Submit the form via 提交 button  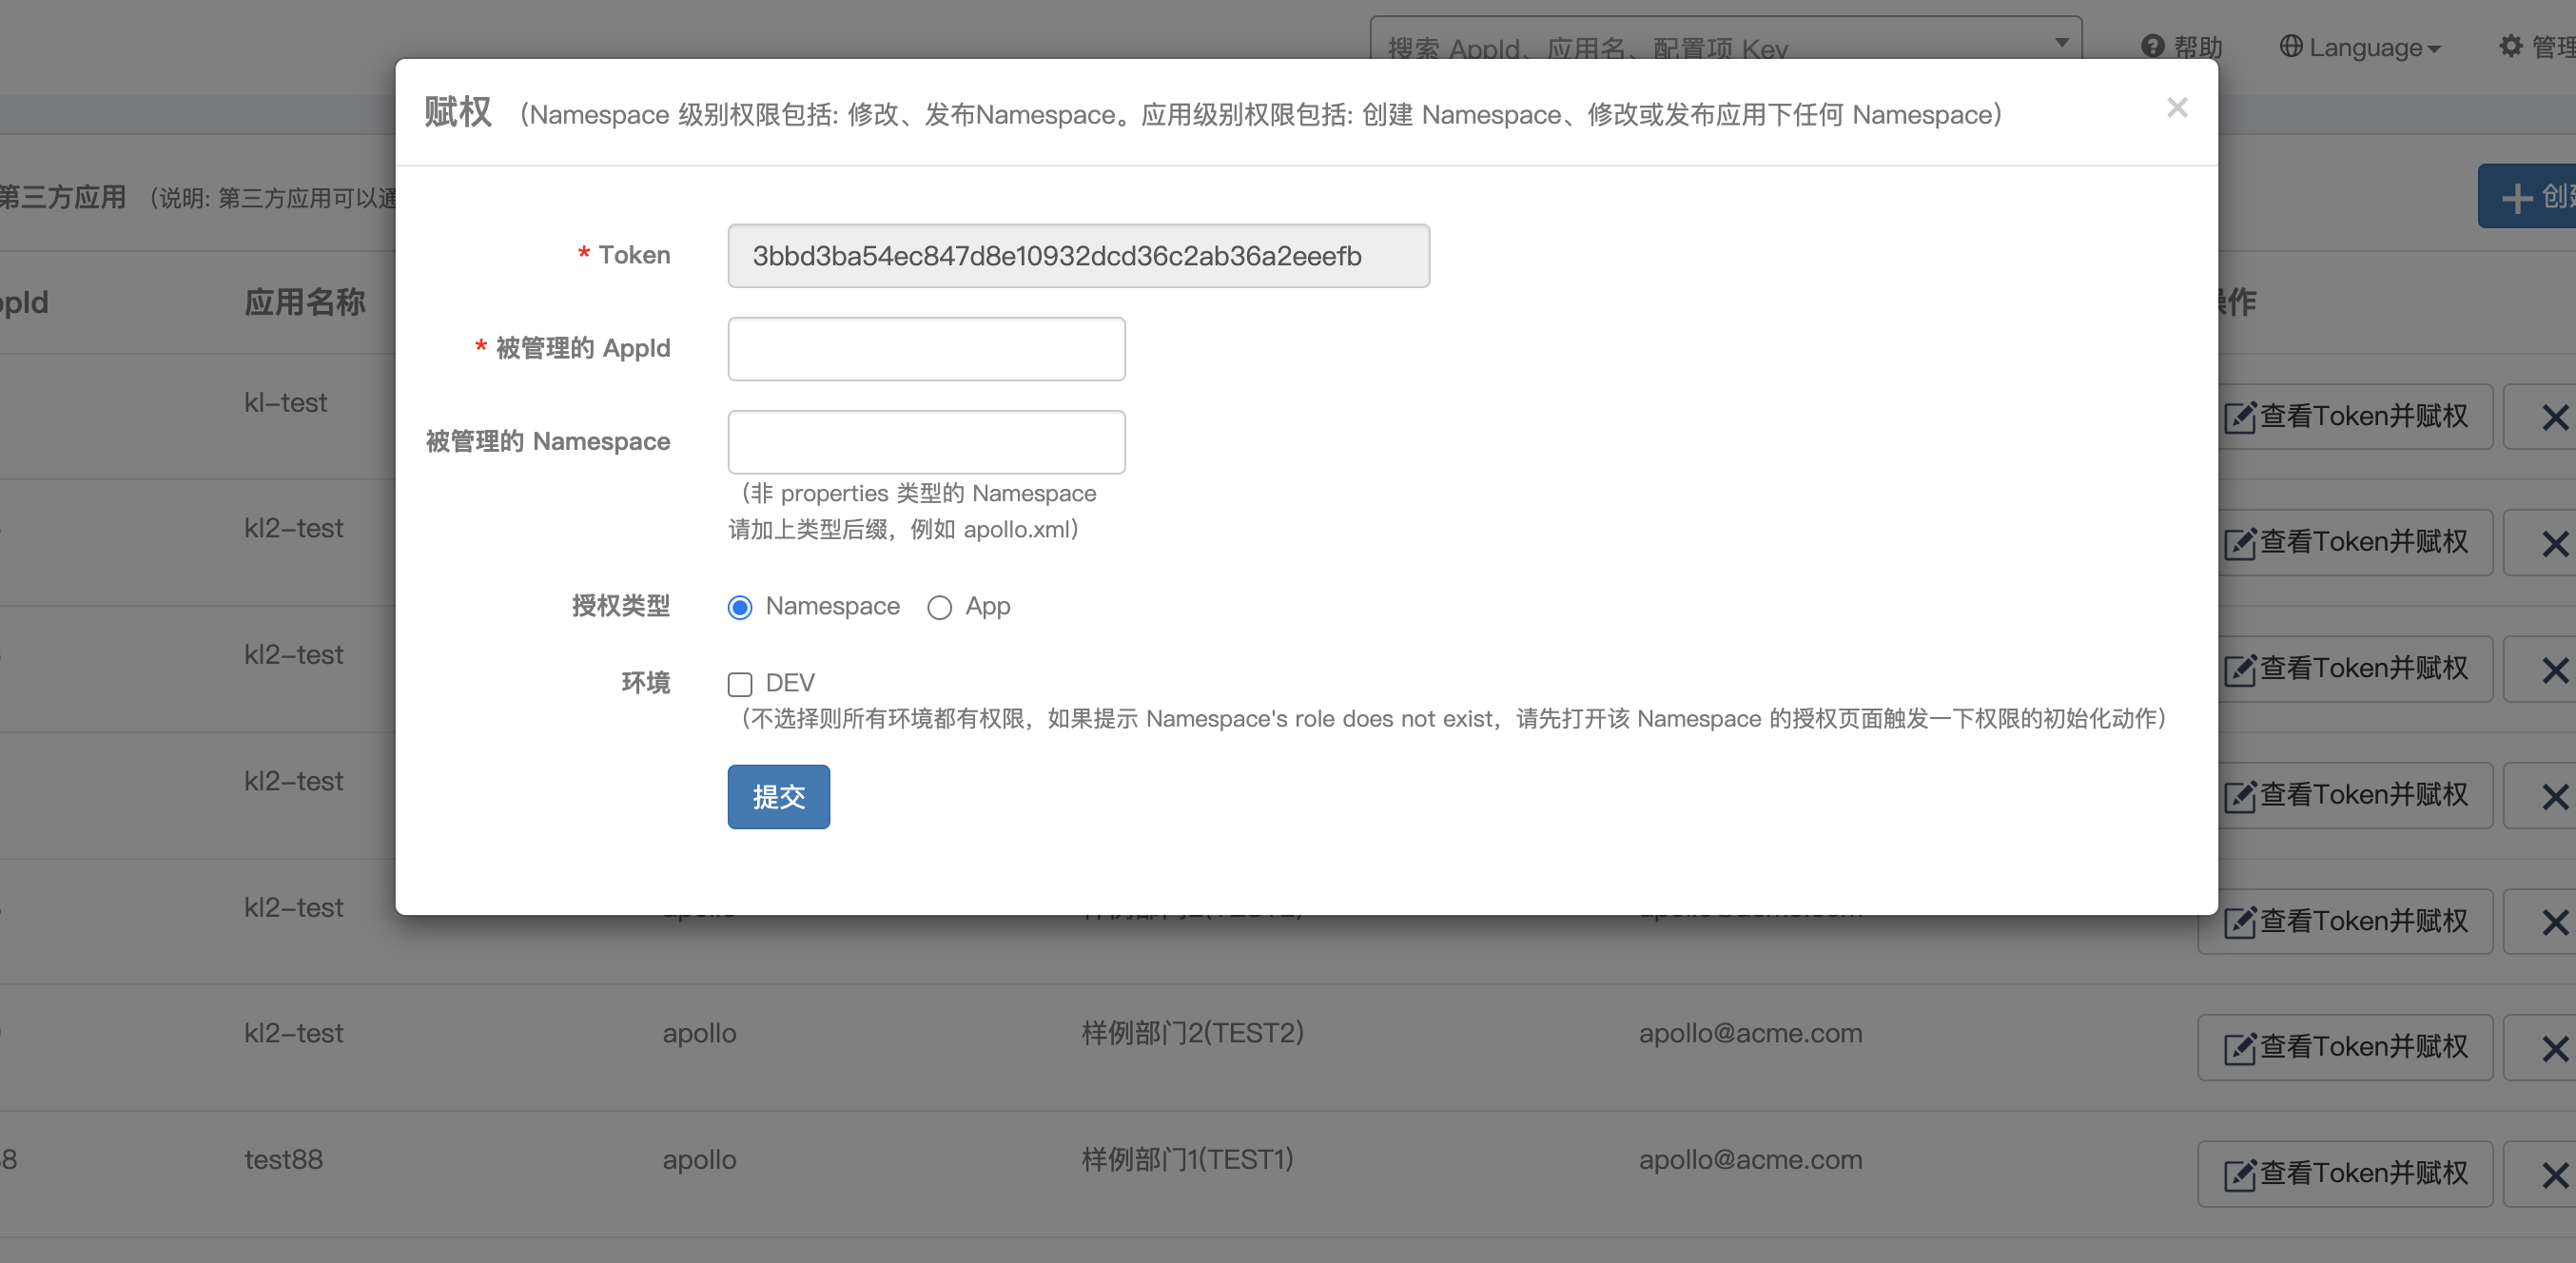[778, 796]
